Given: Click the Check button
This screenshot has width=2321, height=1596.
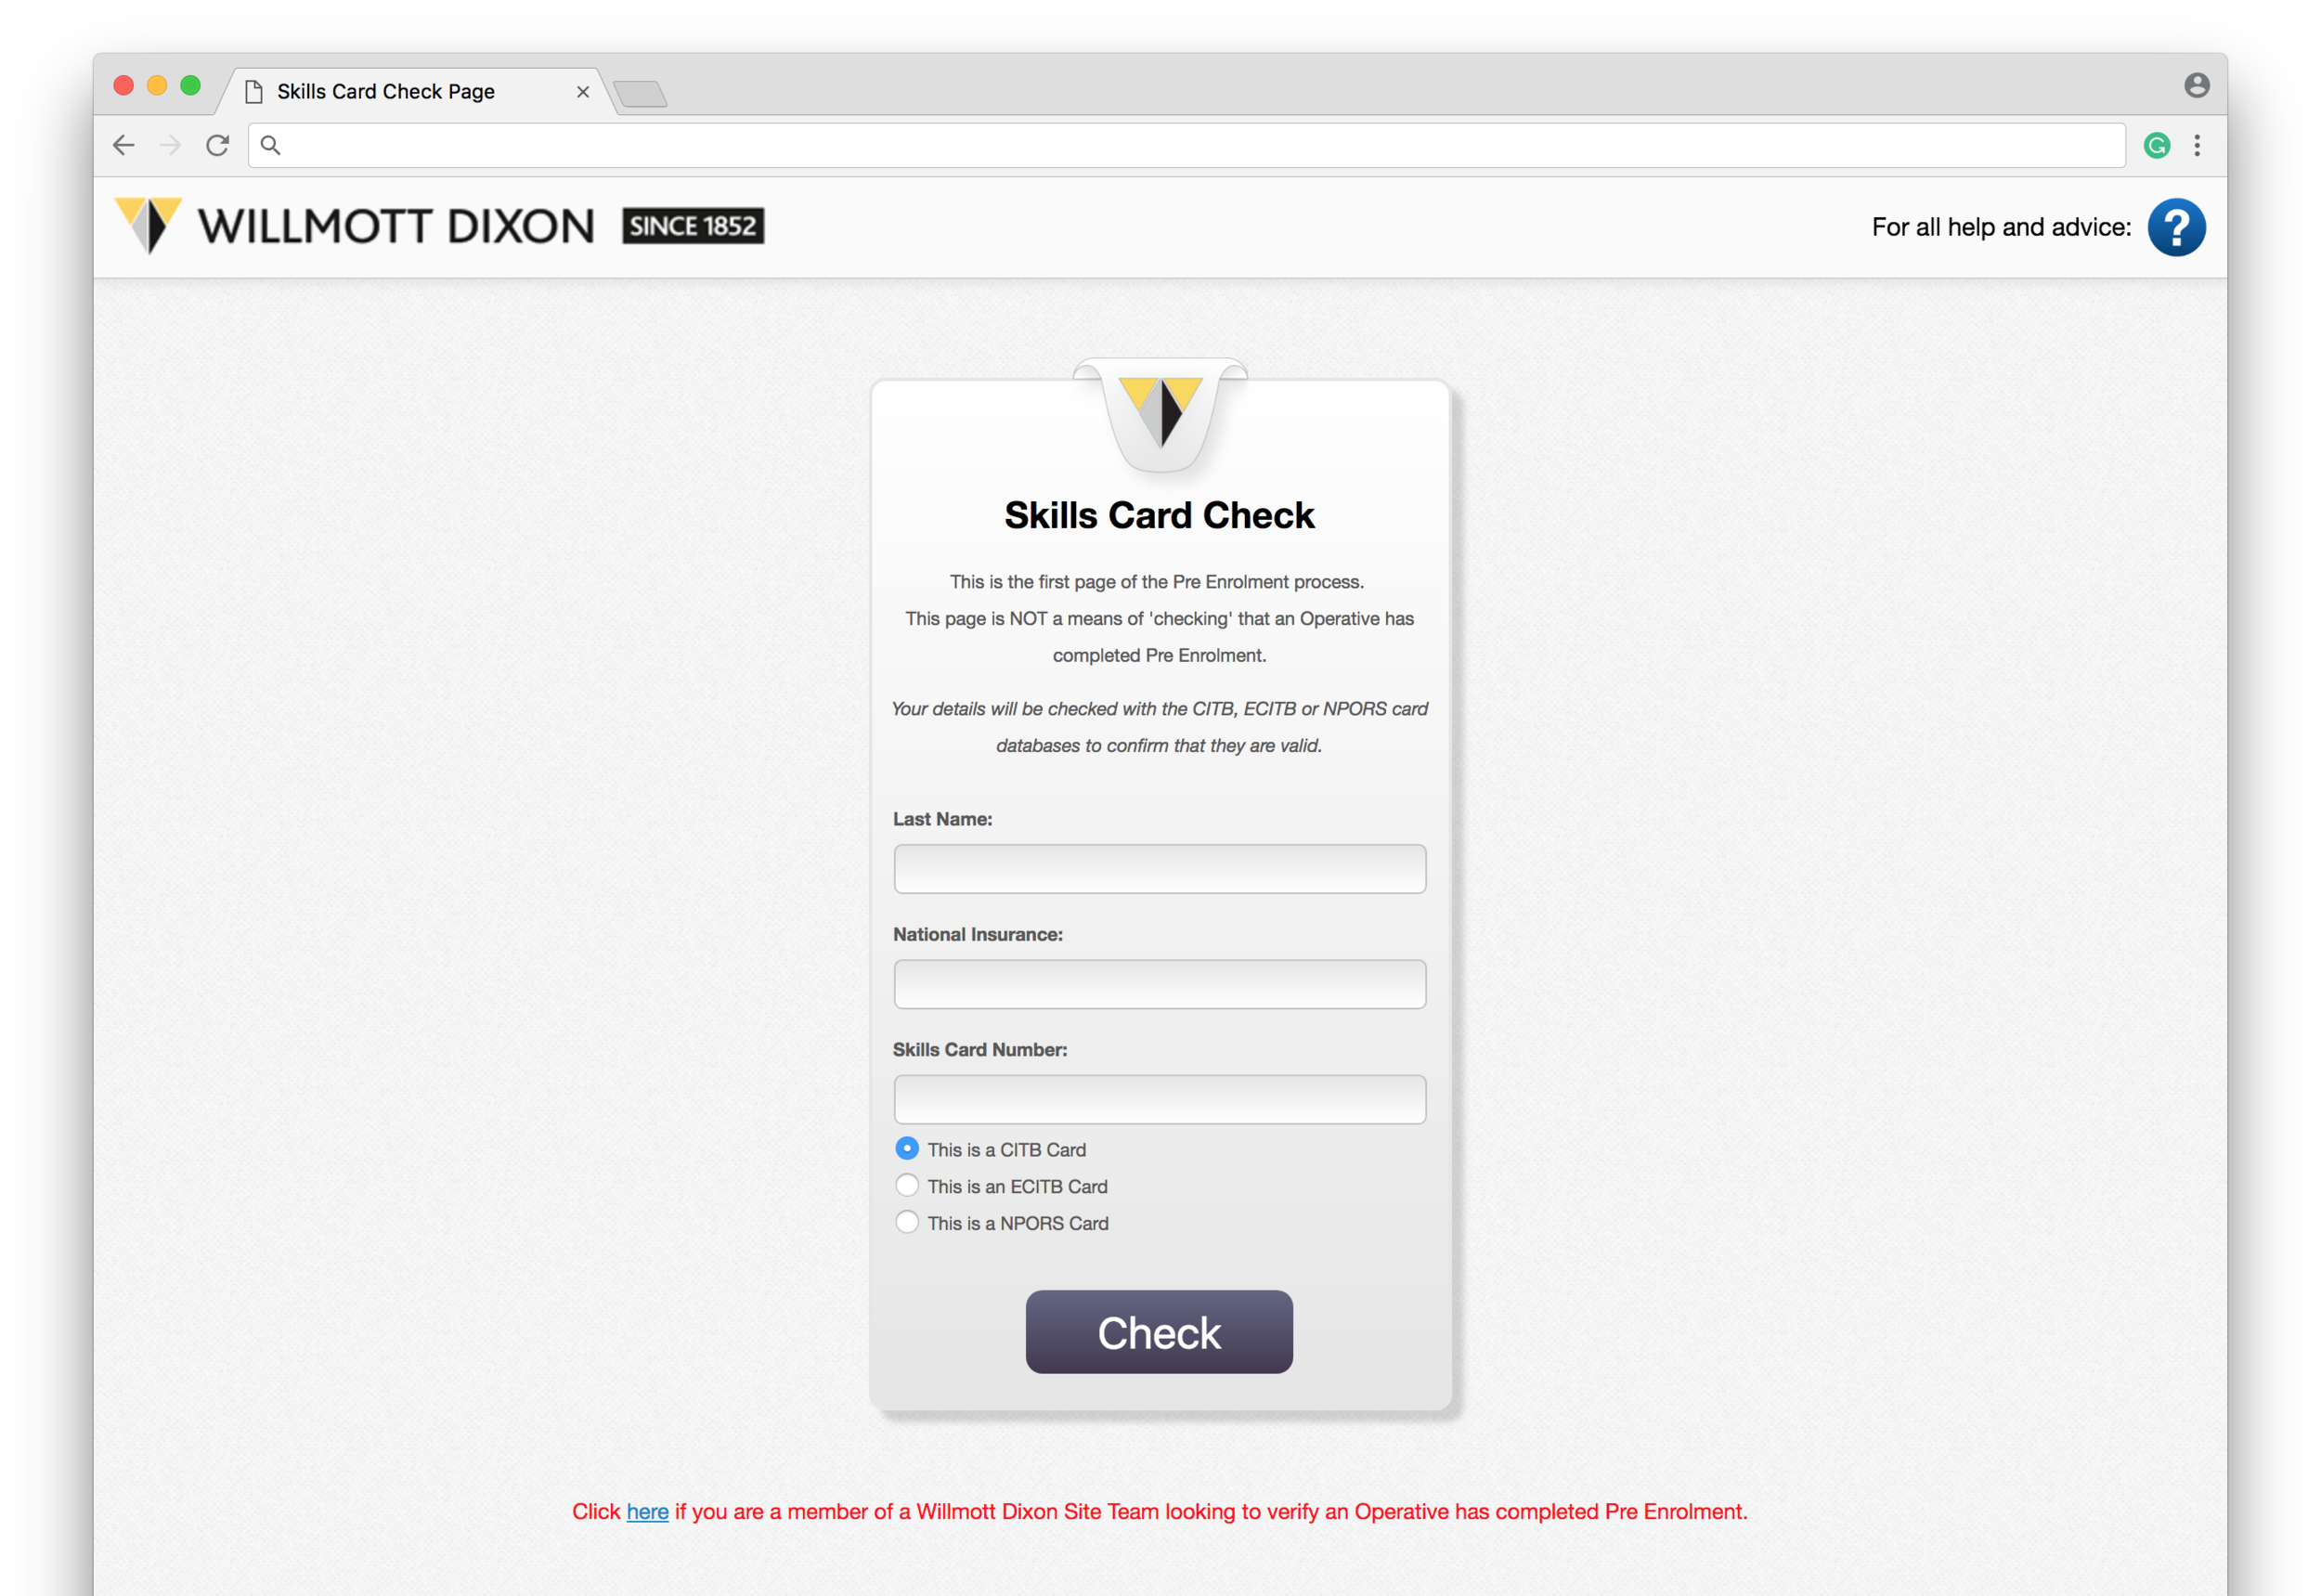Looking at the screenshot, I should [1159, 1332].
